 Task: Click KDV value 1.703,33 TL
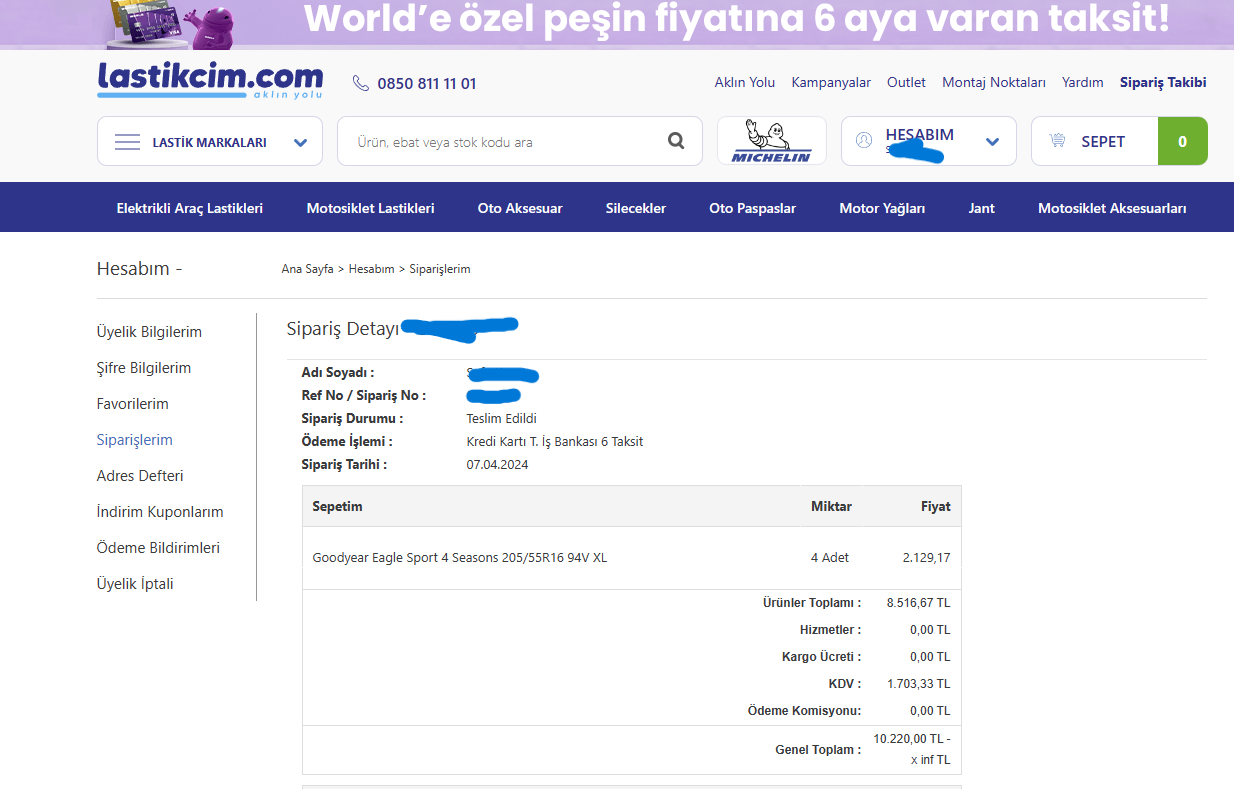coord(918,684)
